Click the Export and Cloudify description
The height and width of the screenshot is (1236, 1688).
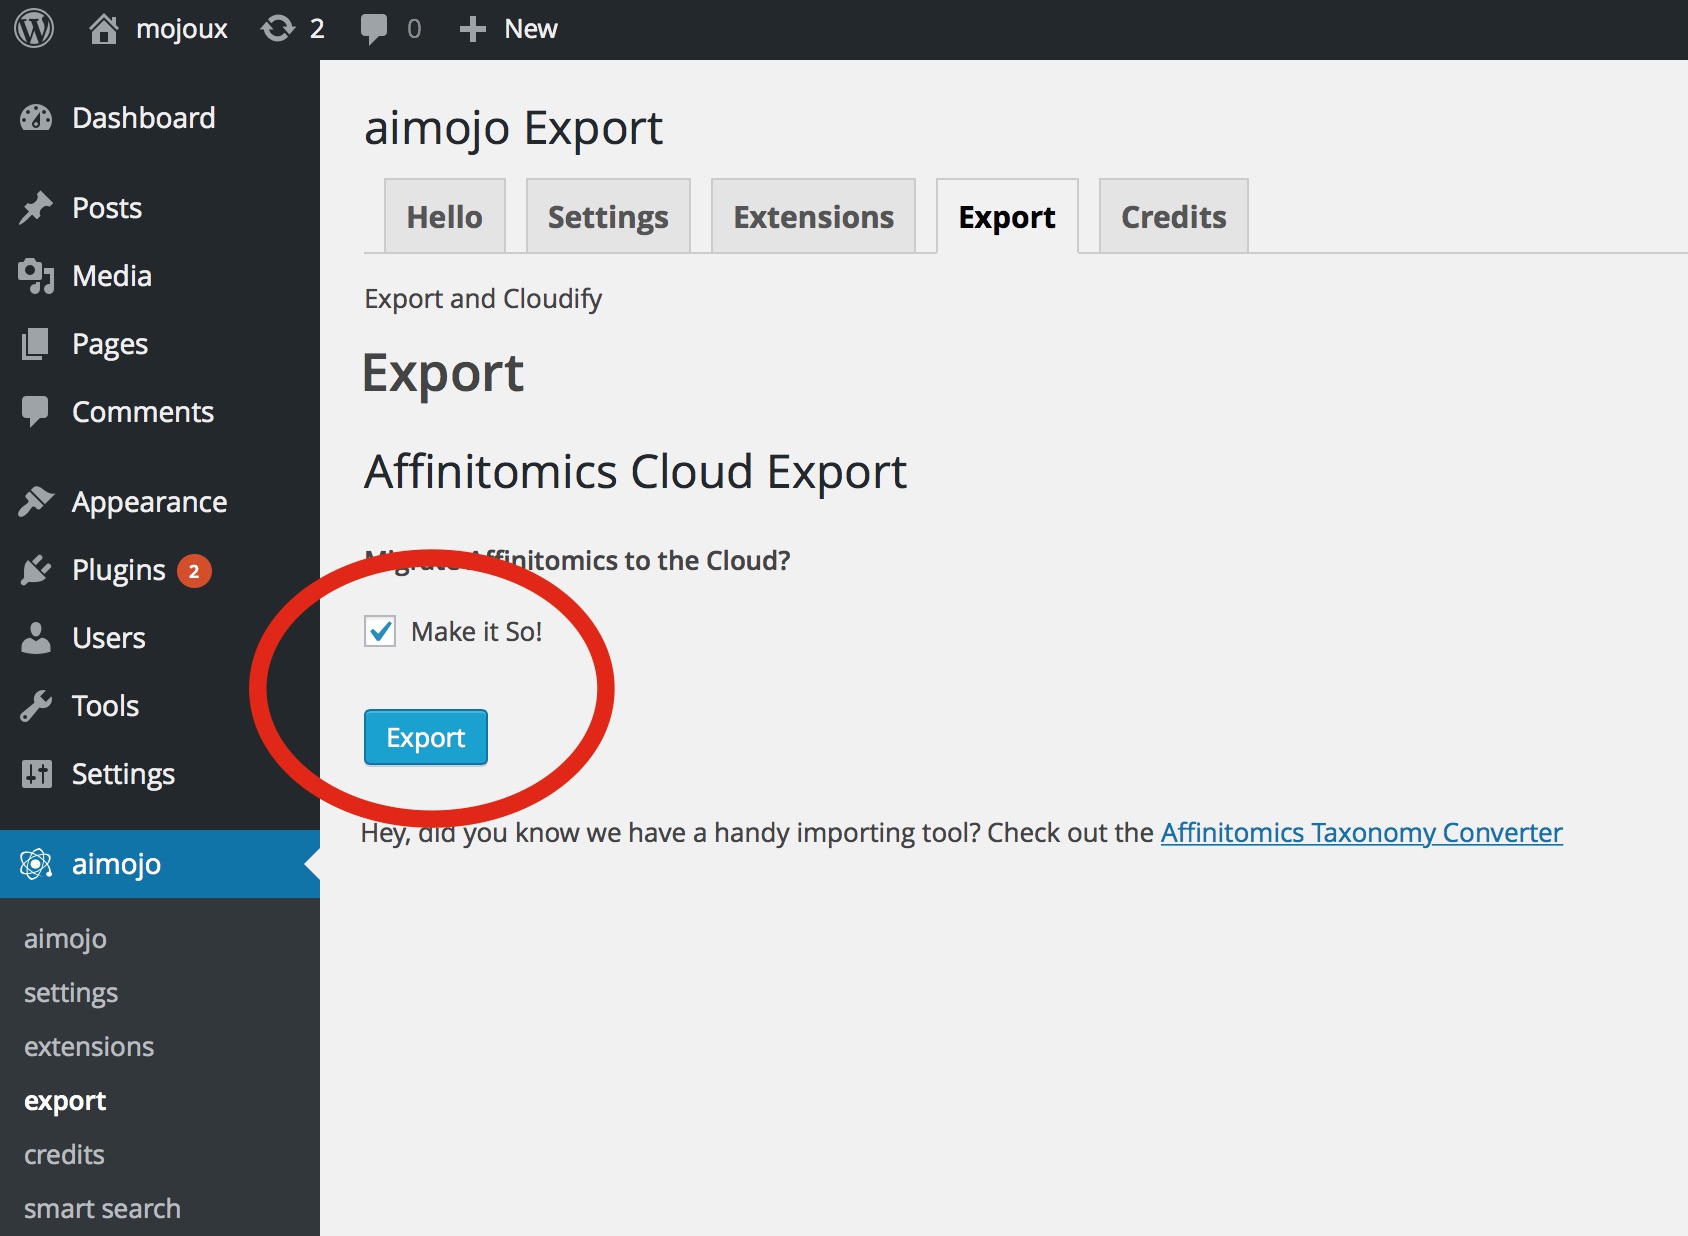(483, 299)
